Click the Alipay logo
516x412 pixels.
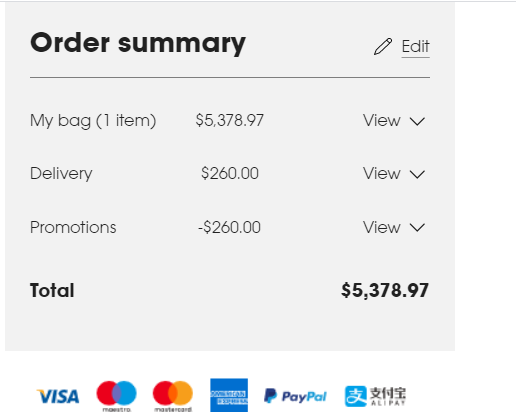point(375,396)
